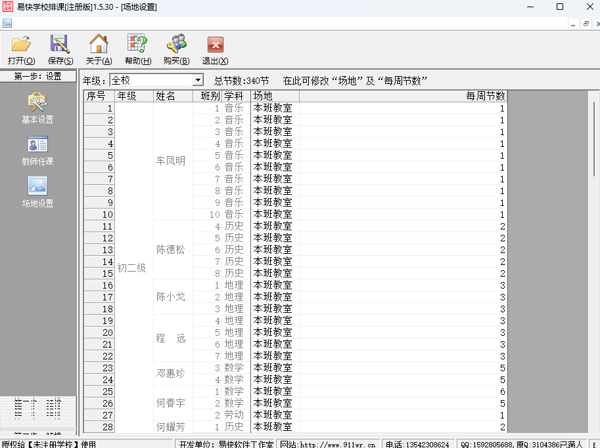Open 基本设置 in the sidebar

(x=38, y=107)
